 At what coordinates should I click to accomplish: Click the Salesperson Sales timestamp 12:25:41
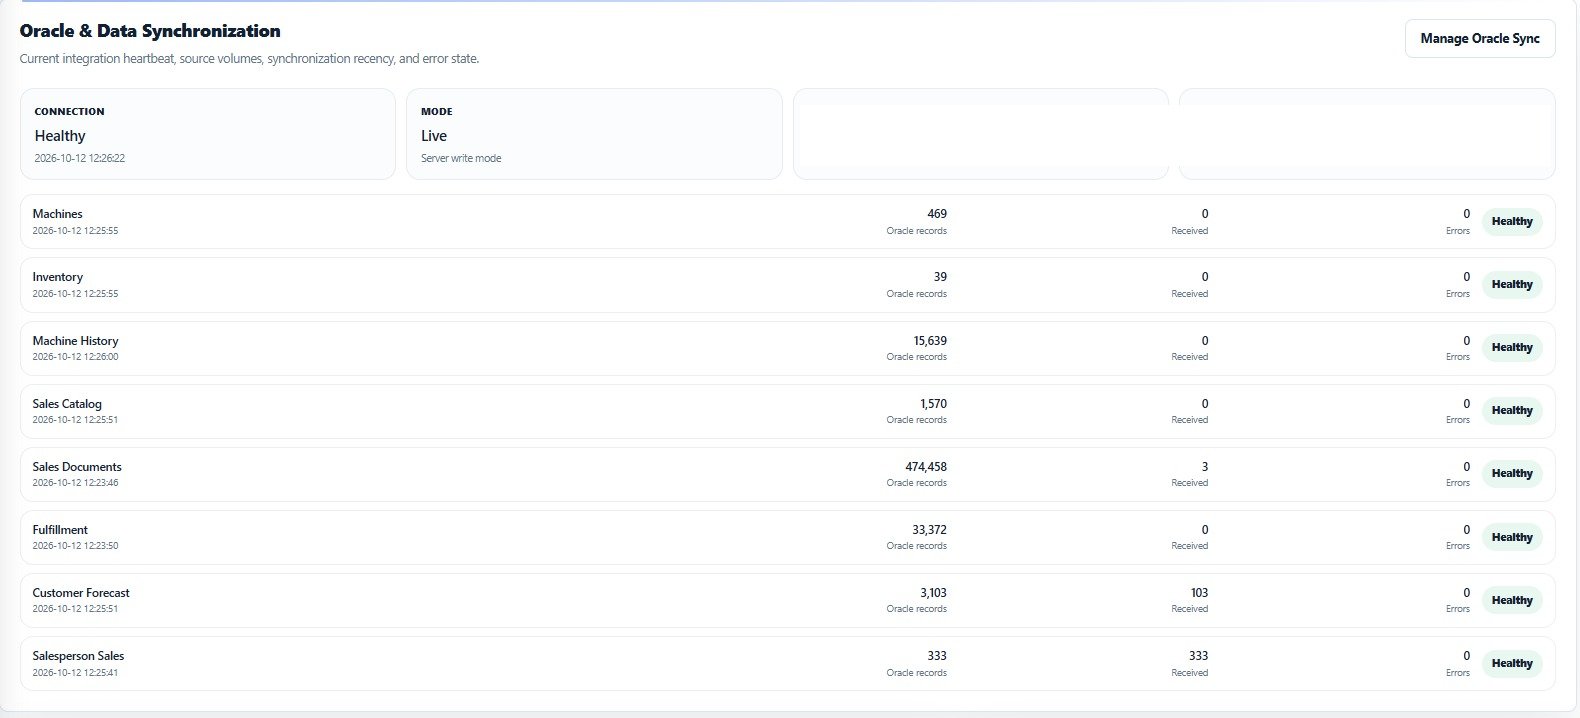[75, 673]
